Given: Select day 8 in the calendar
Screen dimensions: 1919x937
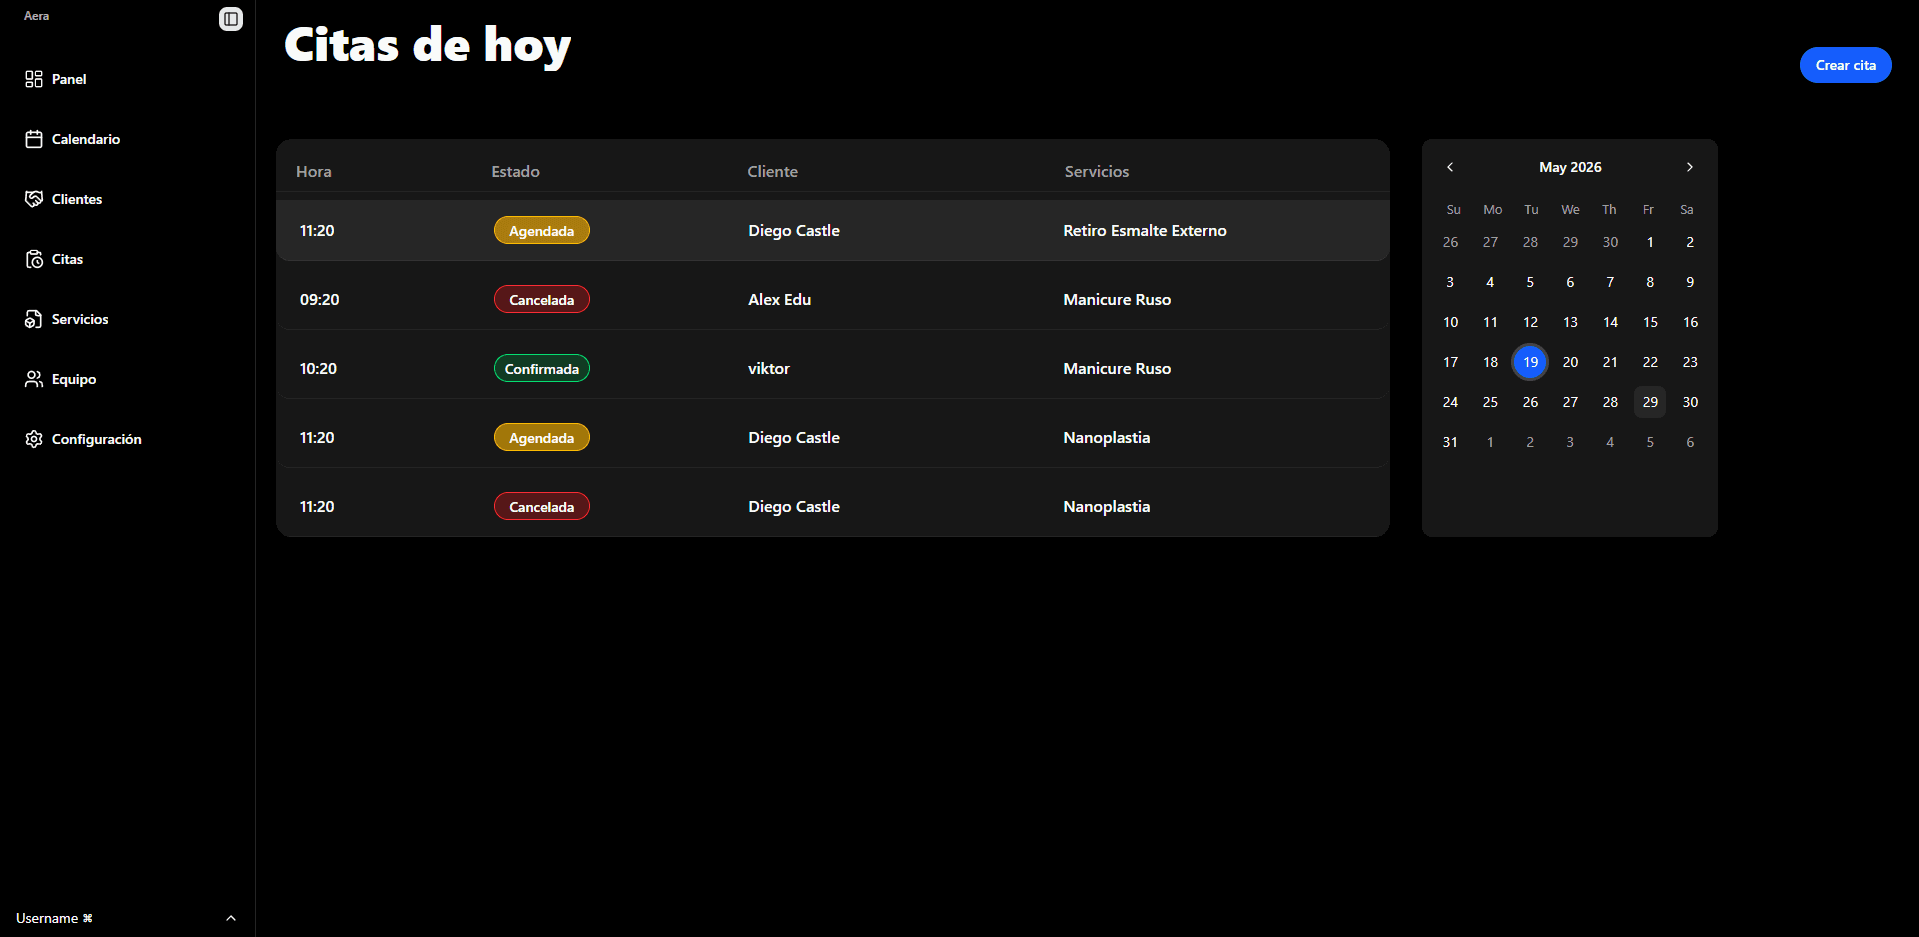Looking at the screenshot, I should coord(1650,282).
